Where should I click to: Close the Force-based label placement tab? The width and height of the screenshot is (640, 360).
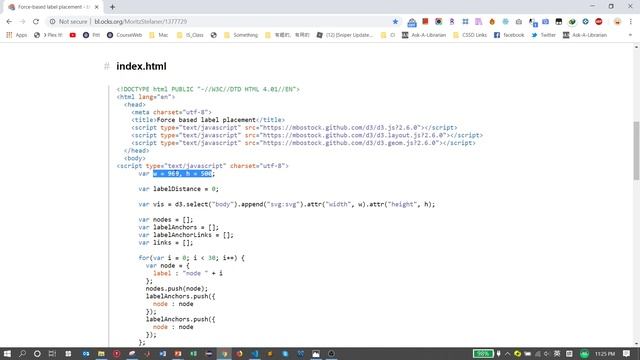pyautogui.click(x=97, y=7)
